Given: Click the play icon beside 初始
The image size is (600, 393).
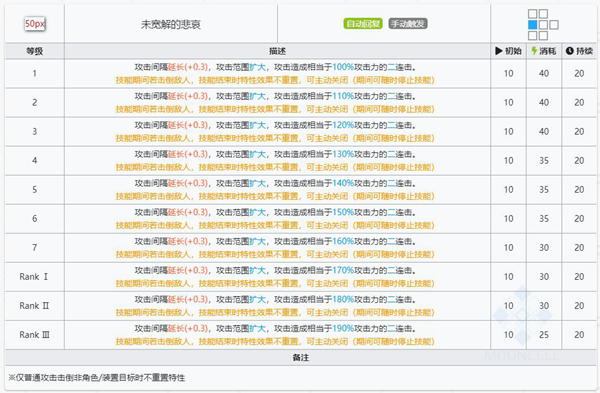Looking at the screenshot, I should 498,51.
